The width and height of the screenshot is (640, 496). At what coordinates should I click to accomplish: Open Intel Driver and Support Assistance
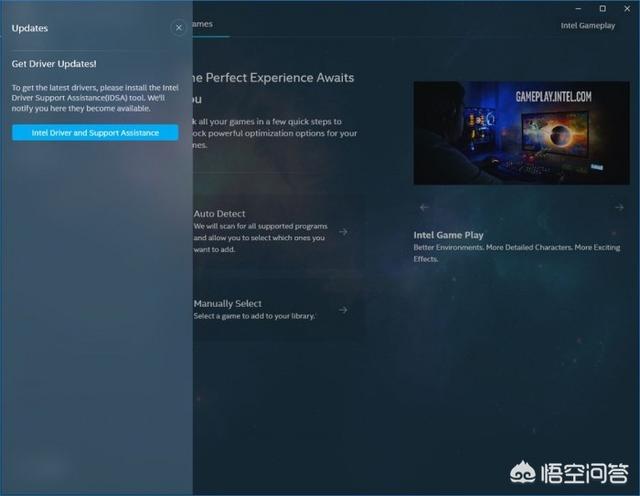coord(95,133)
